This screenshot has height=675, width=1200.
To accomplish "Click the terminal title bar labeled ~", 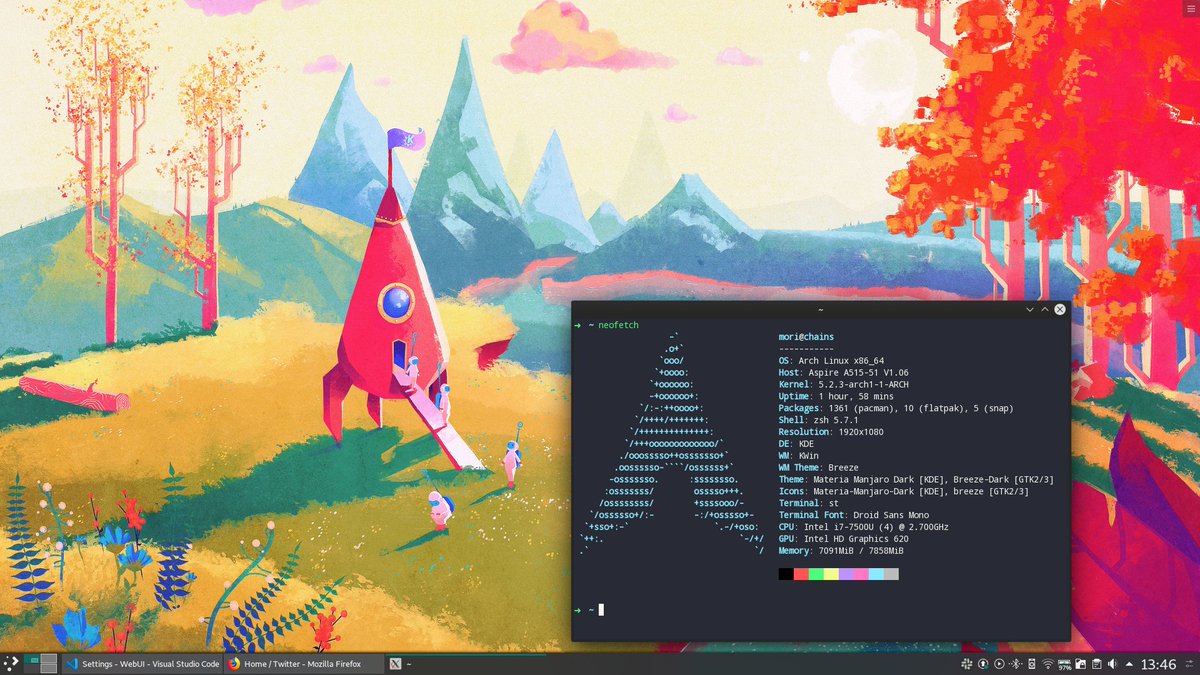I will tap(820, 309).
